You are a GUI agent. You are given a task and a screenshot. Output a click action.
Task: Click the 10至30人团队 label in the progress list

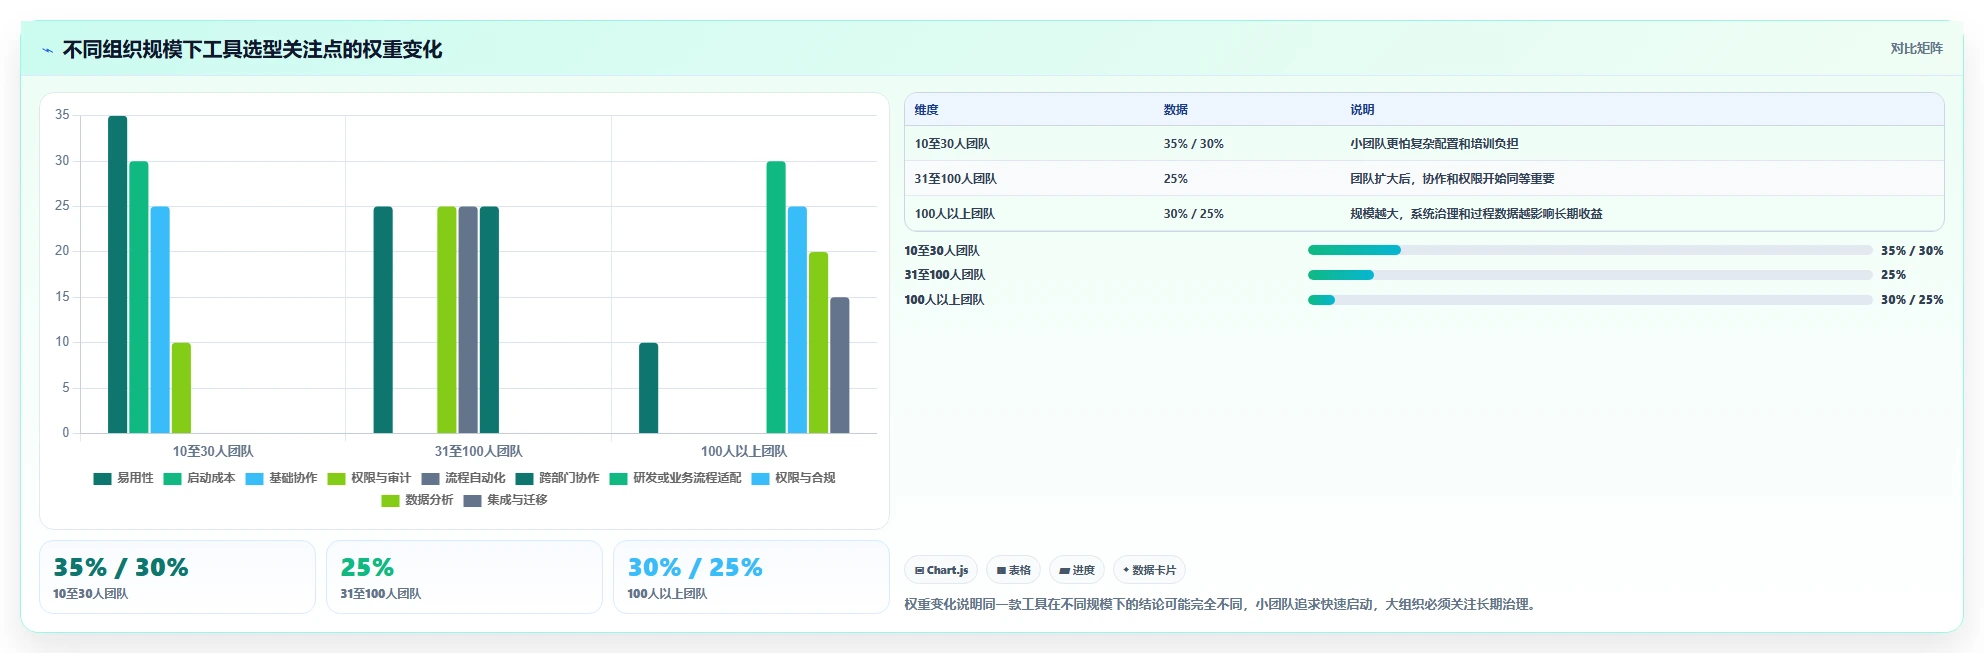coord(942,251)
